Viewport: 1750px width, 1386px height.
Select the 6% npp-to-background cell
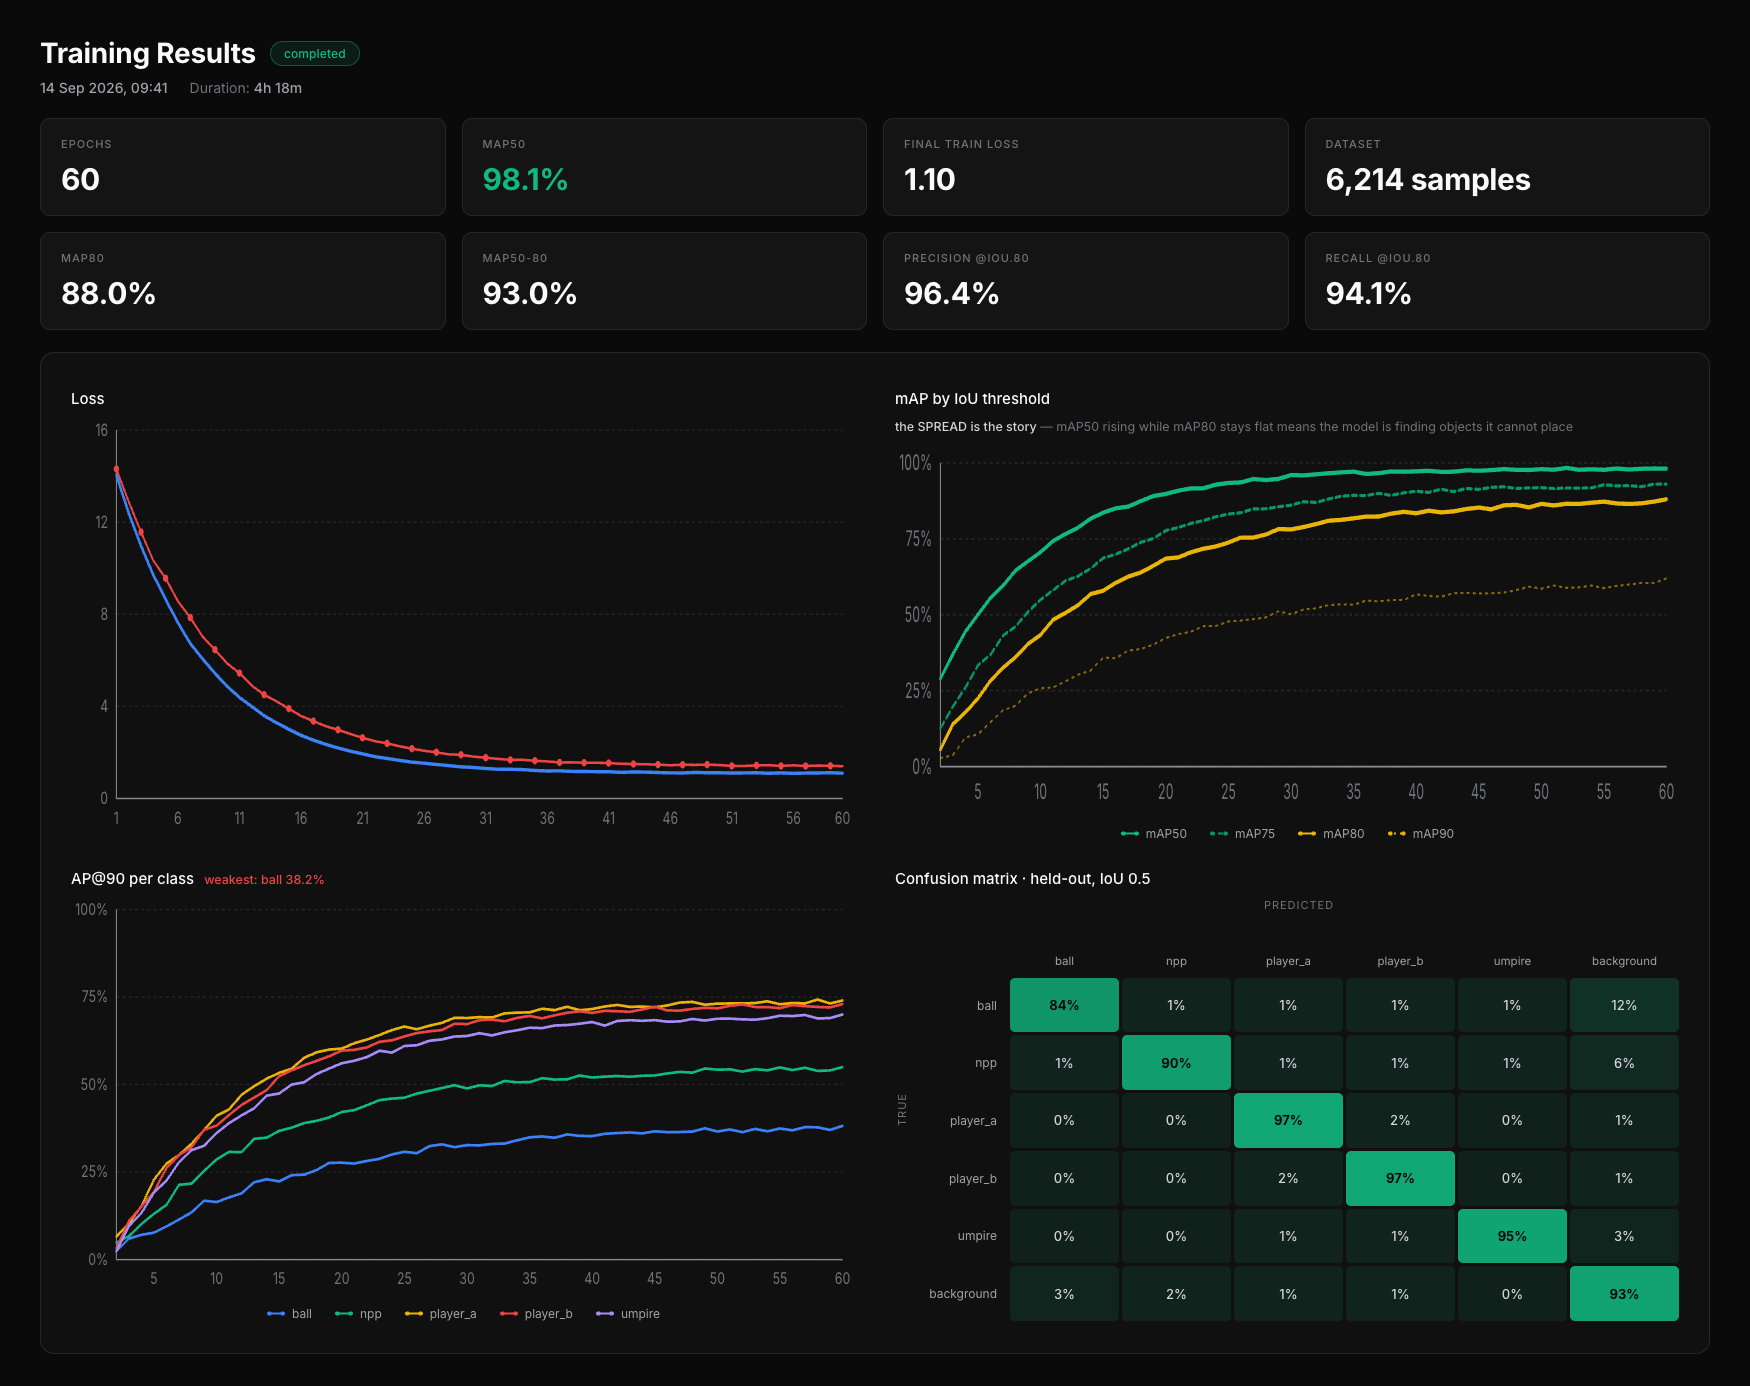1624,1063
